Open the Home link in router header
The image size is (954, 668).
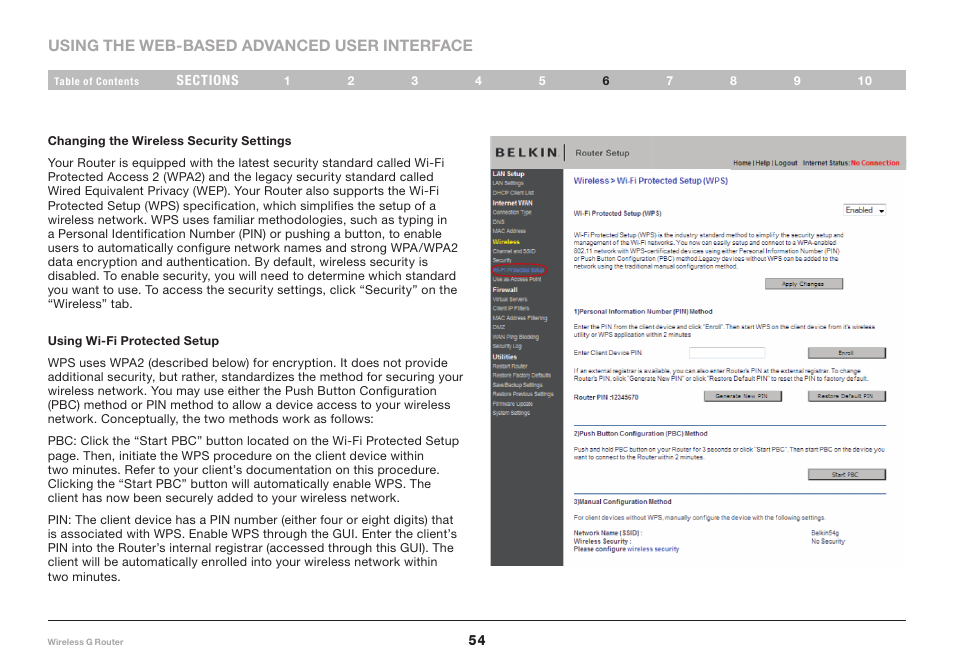tap(742, 163)
